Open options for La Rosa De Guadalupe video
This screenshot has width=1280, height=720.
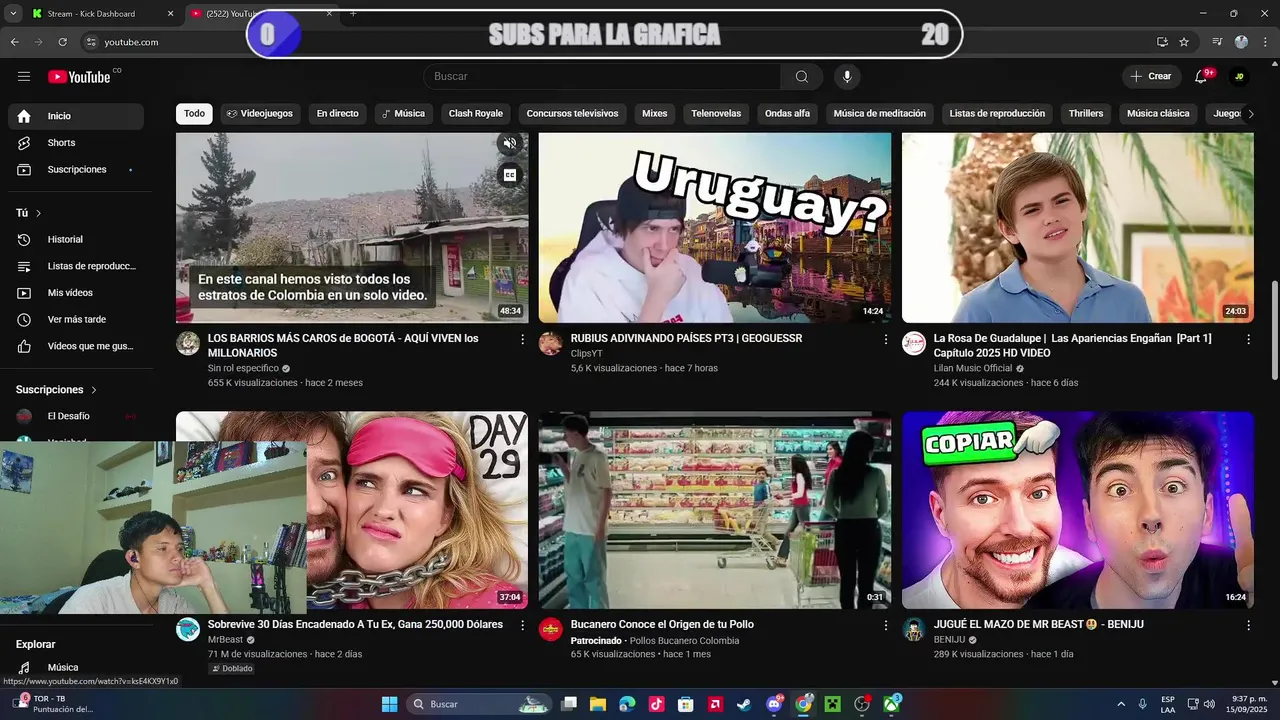click(x=1248, y=340)
